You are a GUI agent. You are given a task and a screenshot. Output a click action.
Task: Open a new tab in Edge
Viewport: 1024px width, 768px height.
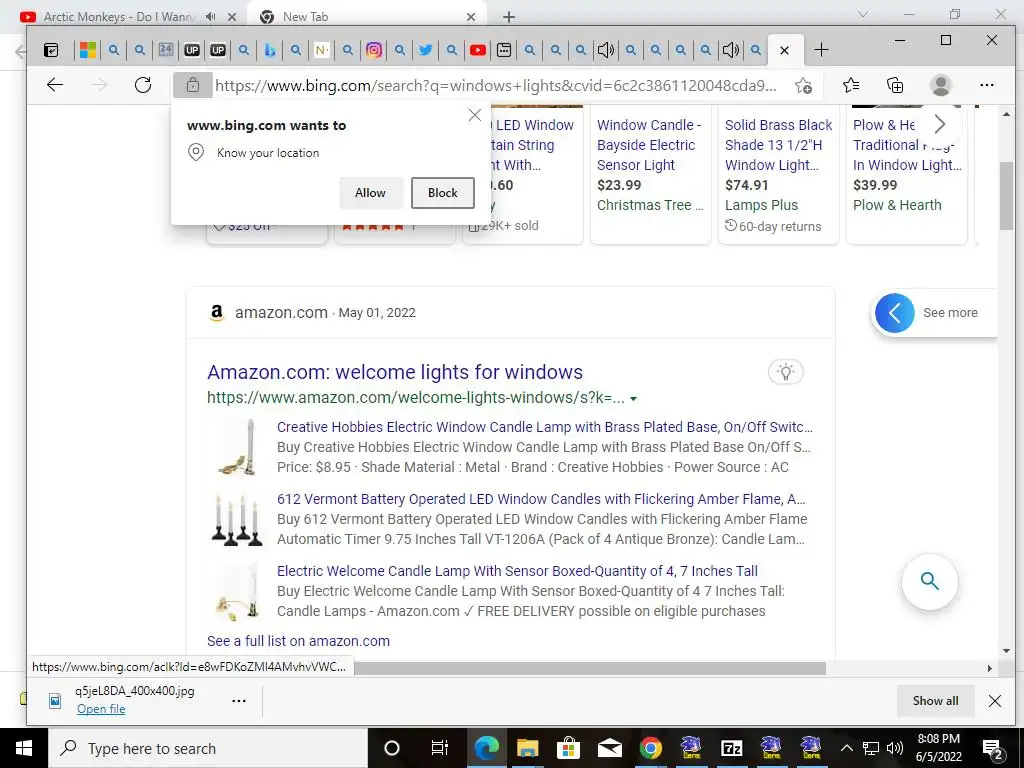[x=822, y=50]
